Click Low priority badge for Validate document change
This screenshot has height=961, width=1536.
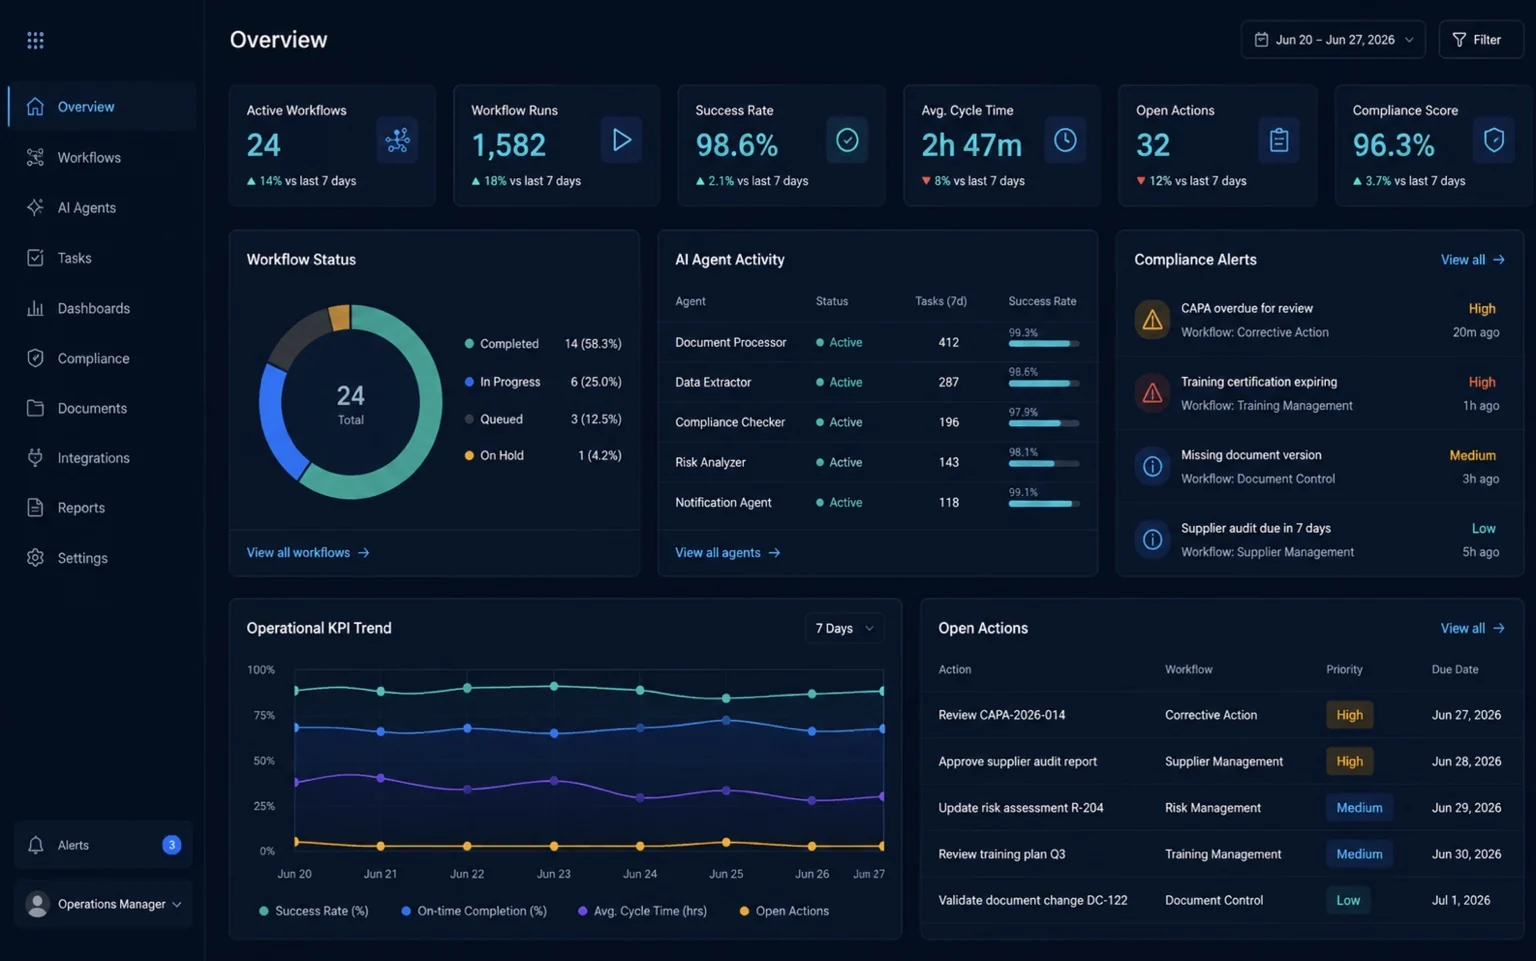1348,900
